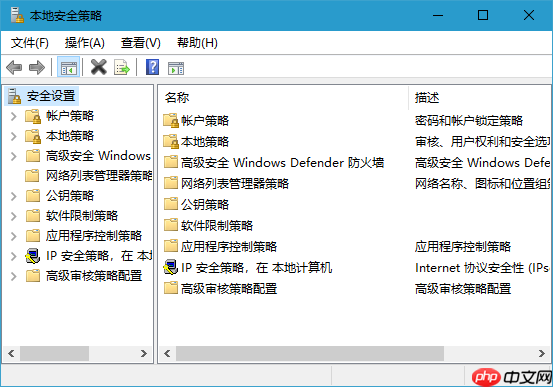Select 网络列表管理器策略 row in list
Image resolution: width=553 pixels, height=387 pixels.
[x=235, y=183]
